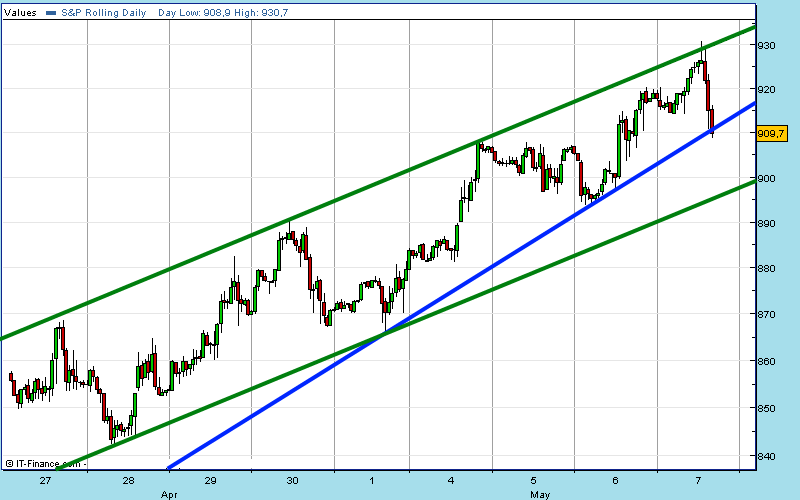Image resolution: width=800 pixels, height=500 pixels.
Task: Click date label 5 on time axis
Action: pos(533,481)
